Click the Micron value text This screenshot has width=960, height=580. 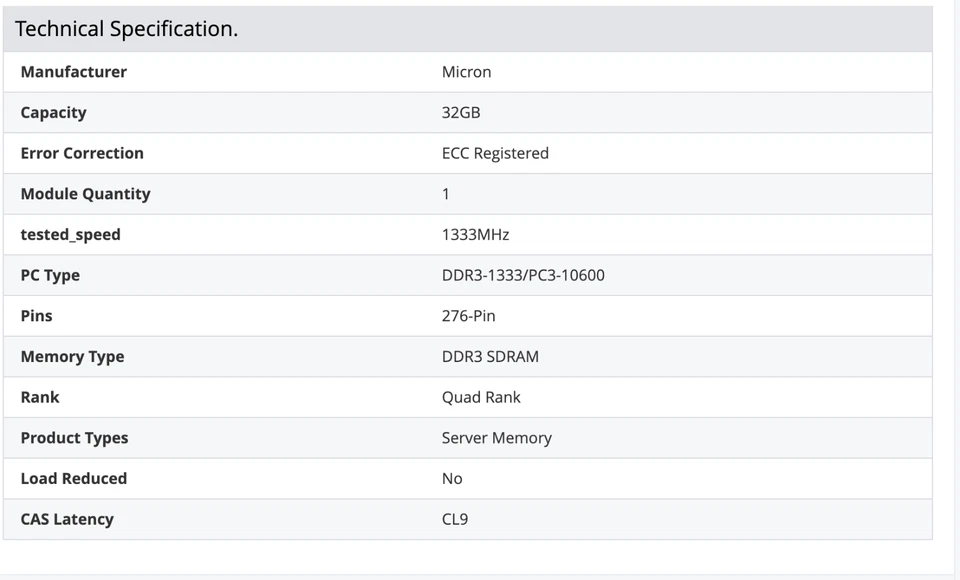click(466, 71)
